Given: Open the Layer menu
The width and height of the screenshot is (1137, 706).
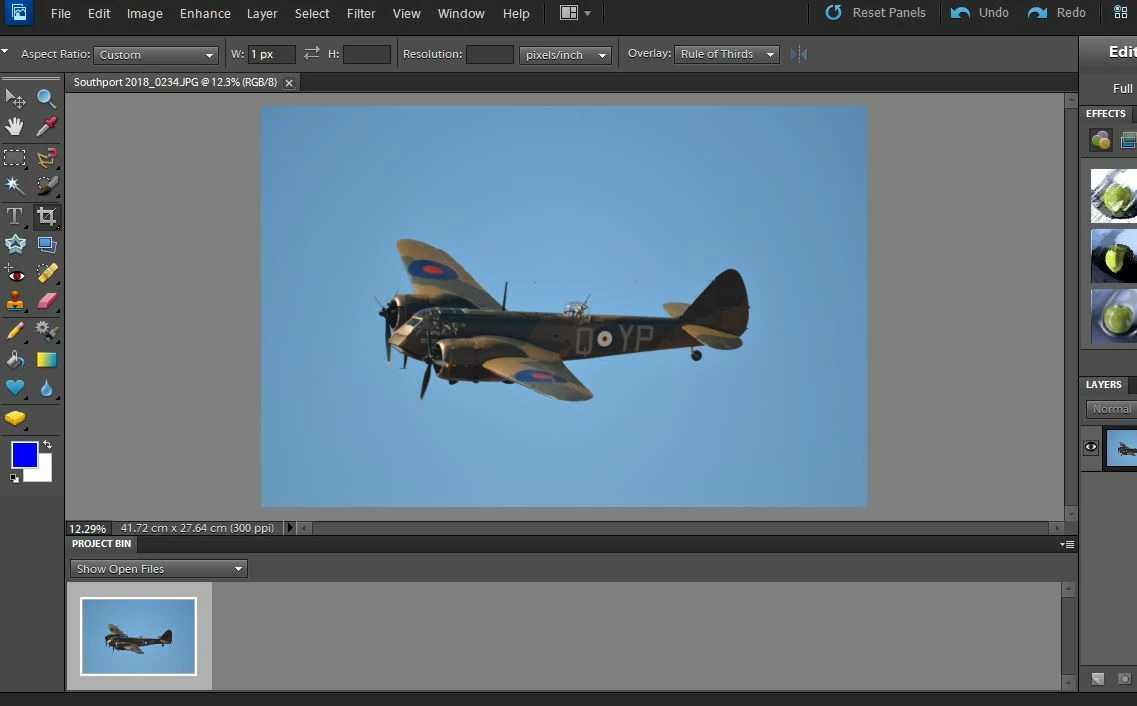Looking at the screenshot, I should [262, 14].
